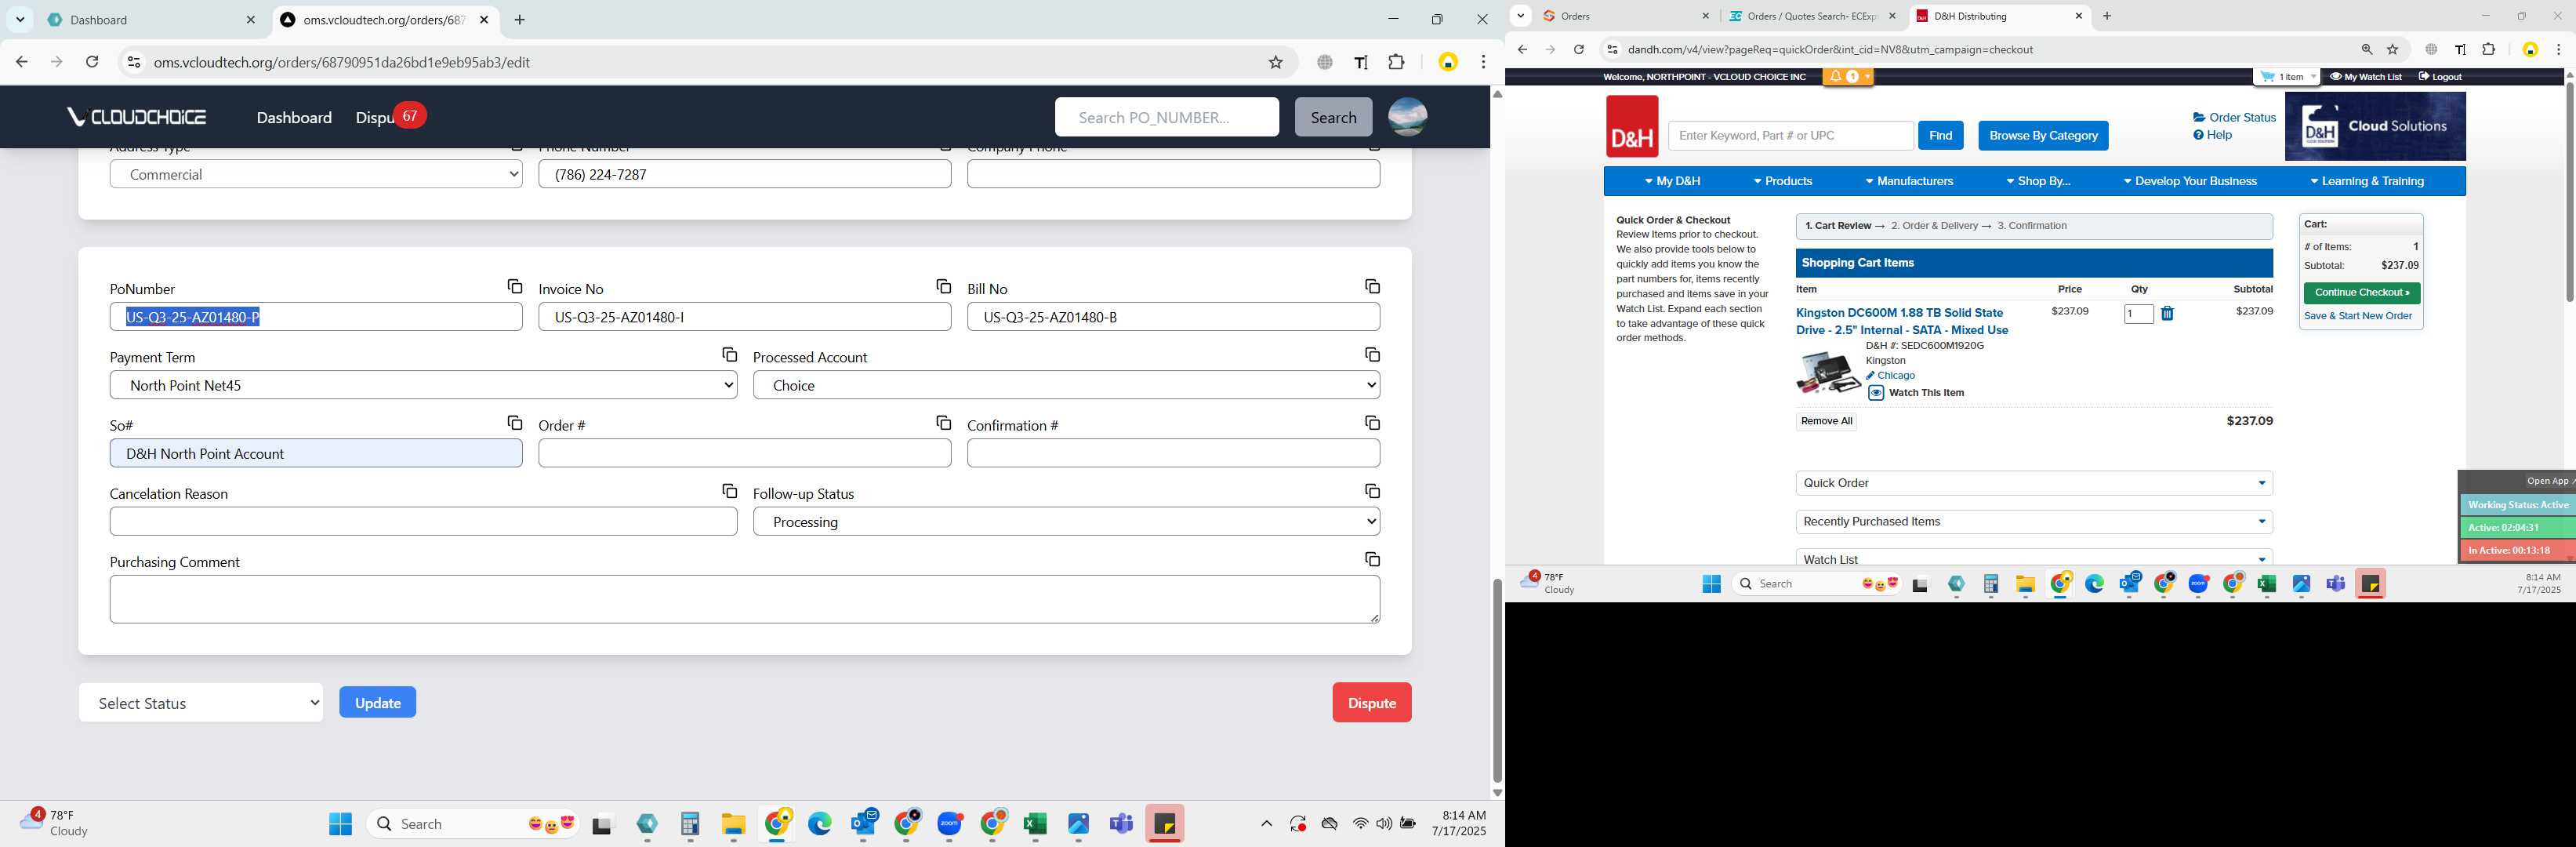2576x847 pixels.
Task: Copy the Confirmation # field value
Action: (1372, 423)
